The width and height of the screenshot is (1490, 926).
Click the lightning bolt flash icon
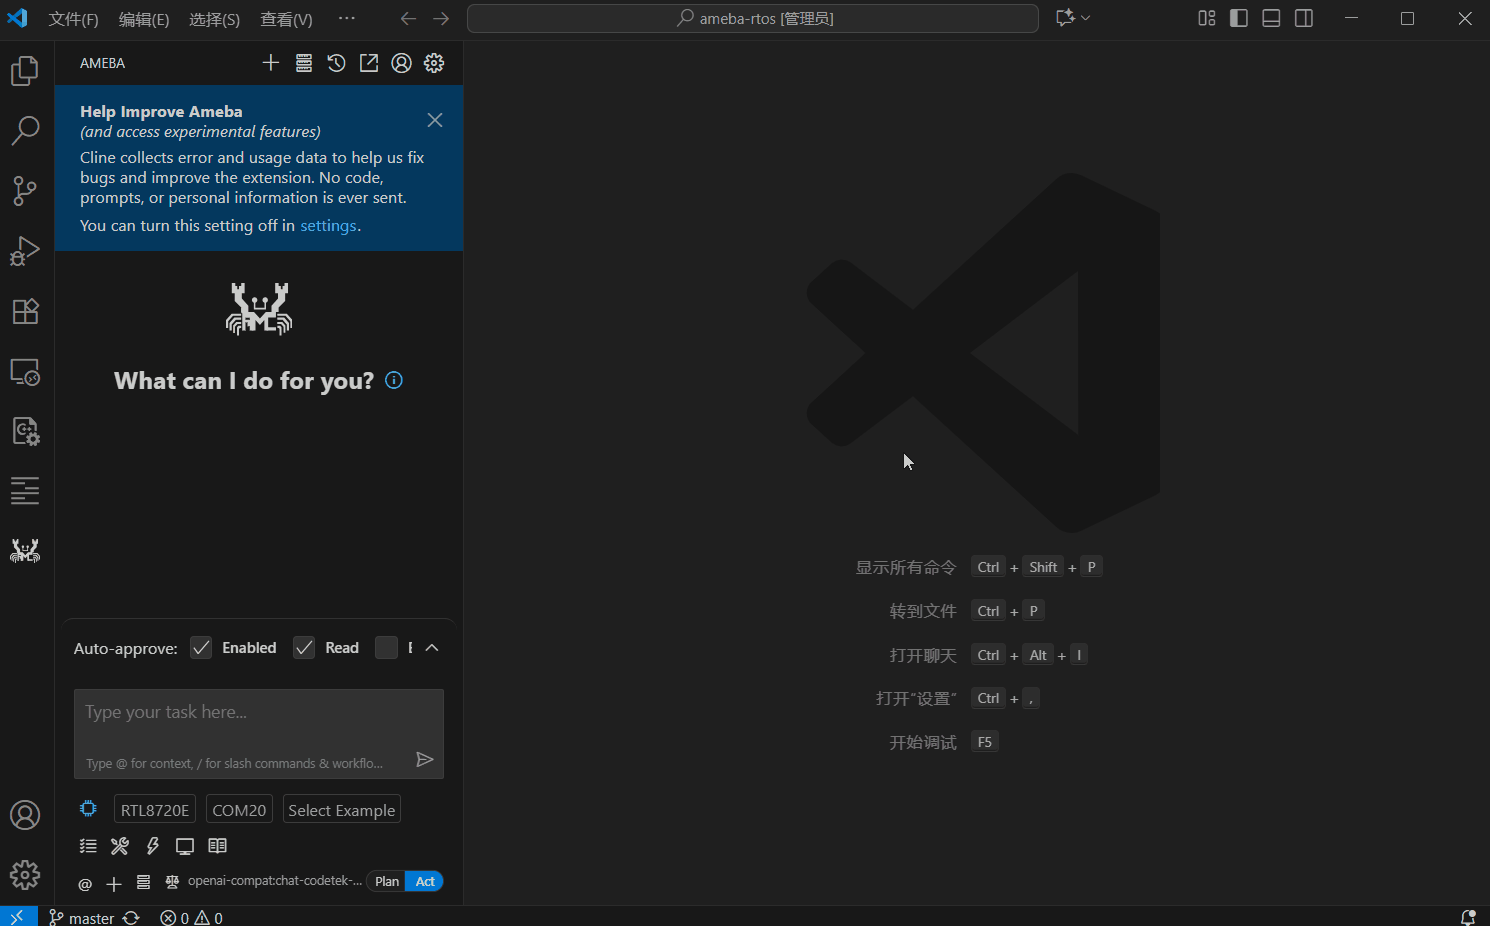(x=153, y=846)
